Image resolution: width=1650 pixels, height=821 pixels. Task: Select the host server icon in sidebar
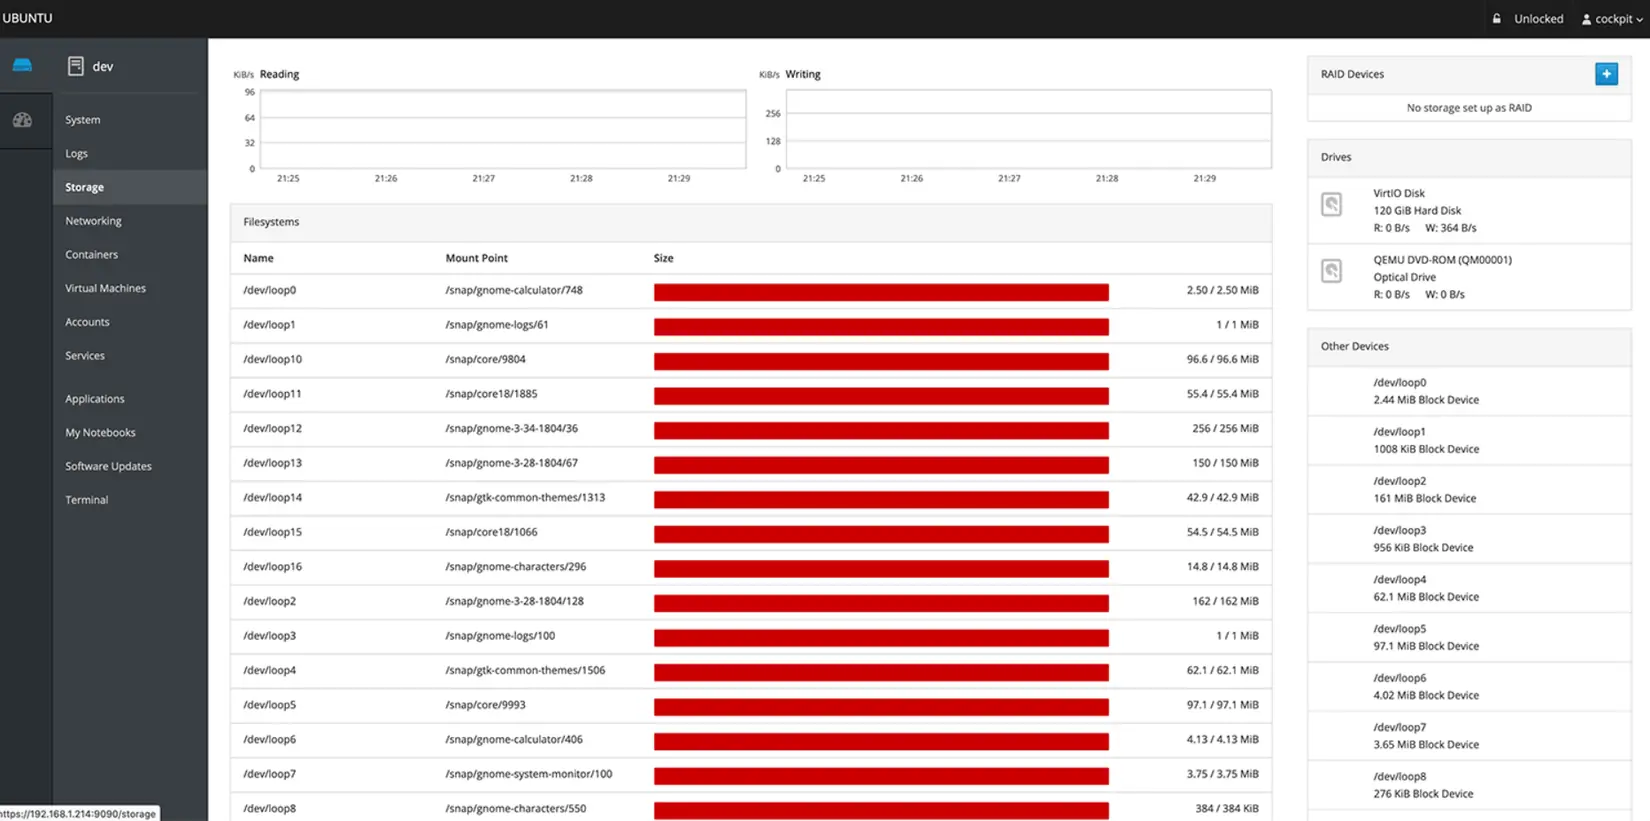22,65
